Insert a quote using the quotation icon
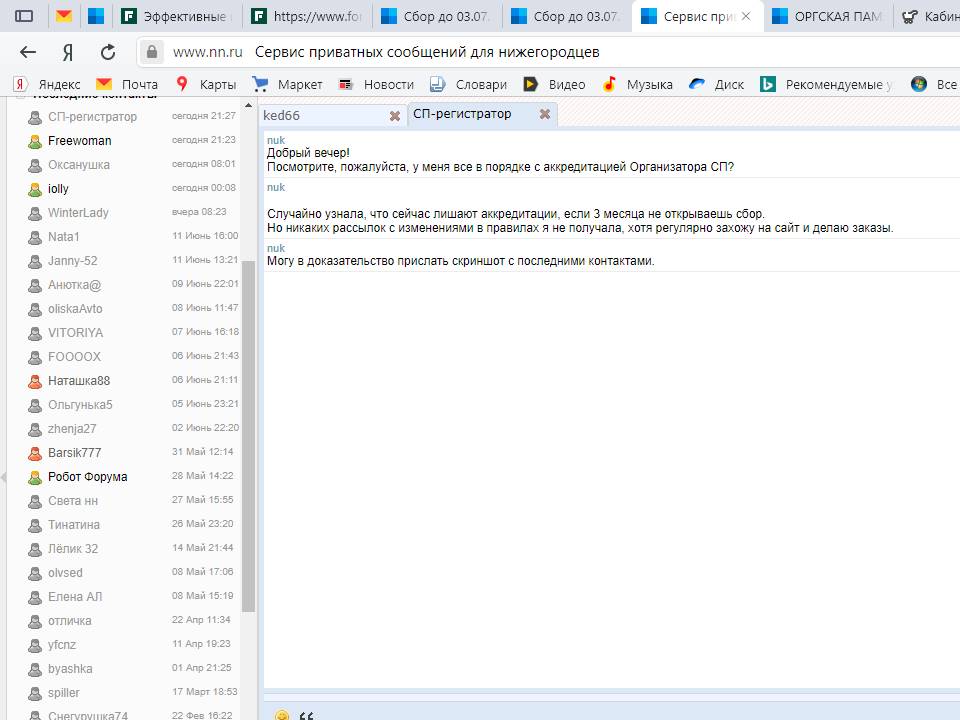960x720 pixels. (x=307, y=715)
